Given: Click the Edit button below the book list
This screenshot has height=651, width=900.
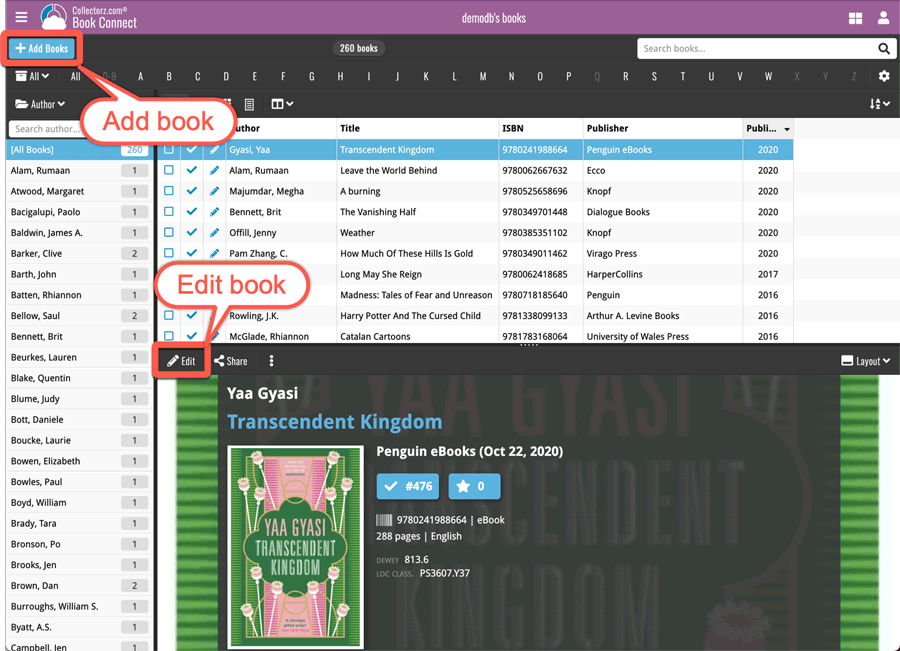Looking at the screenshot, I should point(181,361).
